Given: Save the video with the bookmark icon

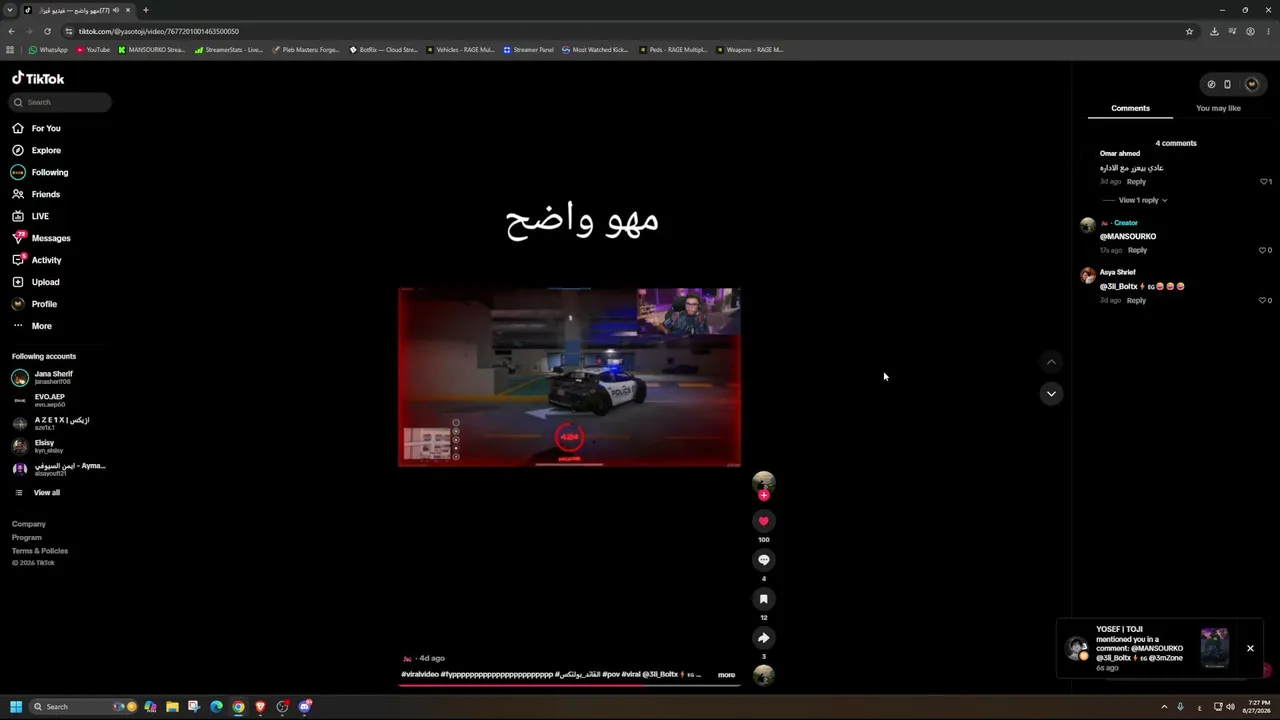Looking at the screenshot, I should pos(763,599).
